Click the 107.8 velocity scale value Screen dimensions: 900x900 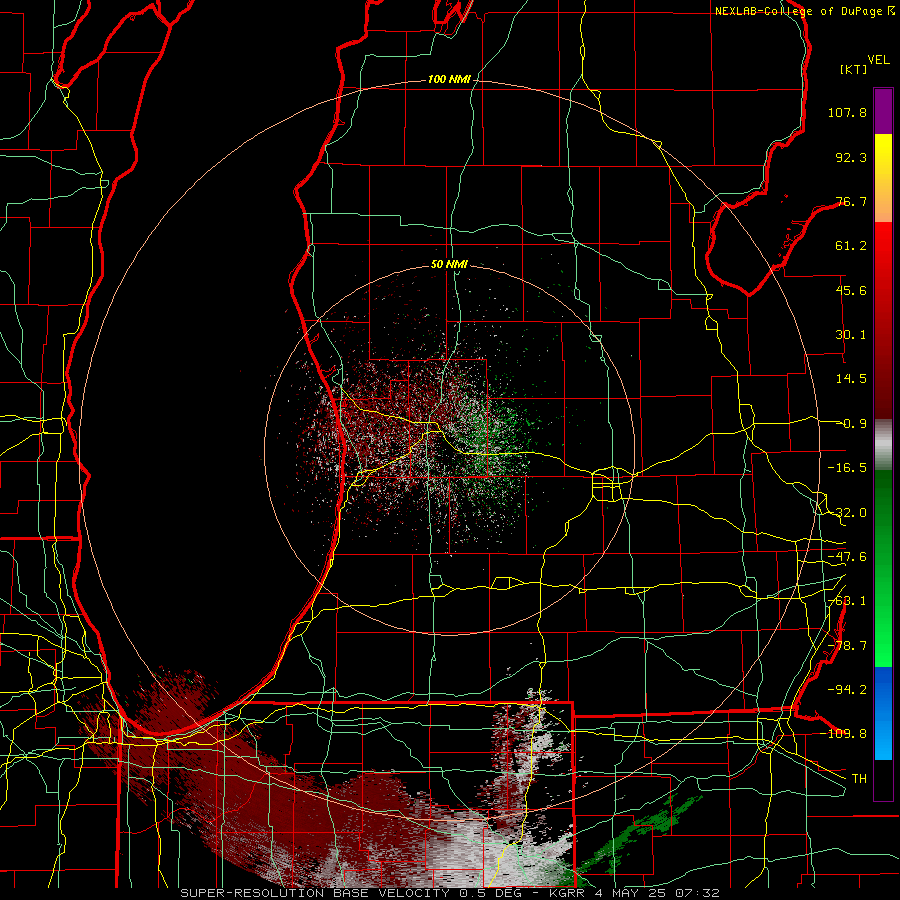click(x=847, y=112)
